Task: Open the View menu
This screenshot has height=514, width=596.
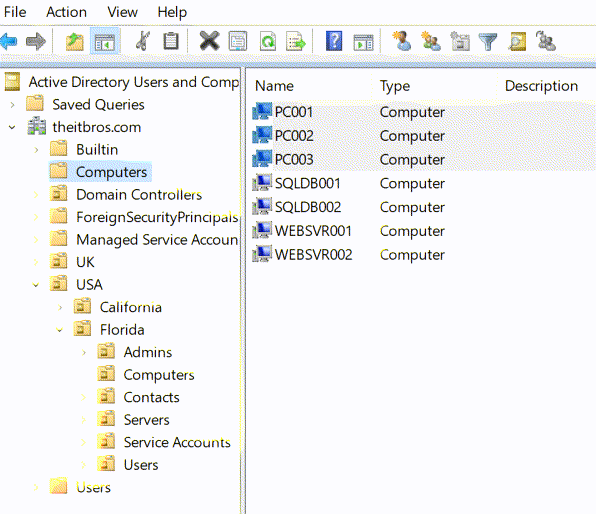Action: point(122,12)
